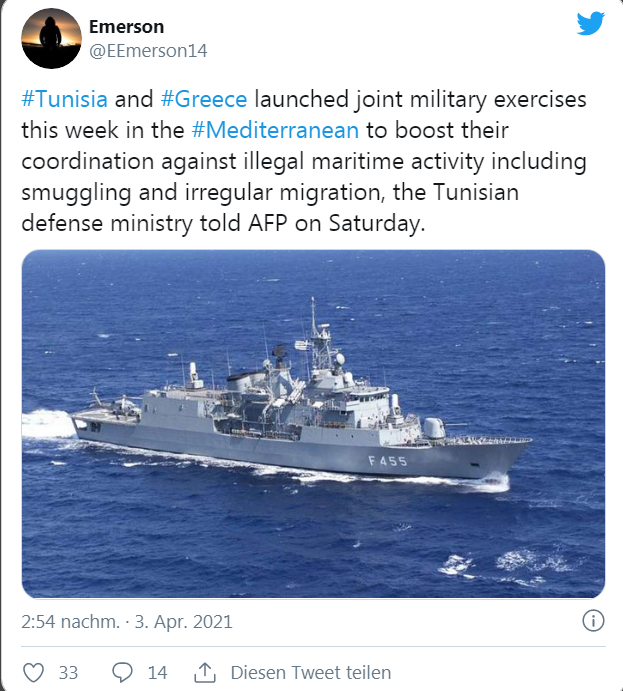Viewport: 623px width, 691px height.
Task: Click the reply speech bubble icon
Action: [x=123, y=672]
